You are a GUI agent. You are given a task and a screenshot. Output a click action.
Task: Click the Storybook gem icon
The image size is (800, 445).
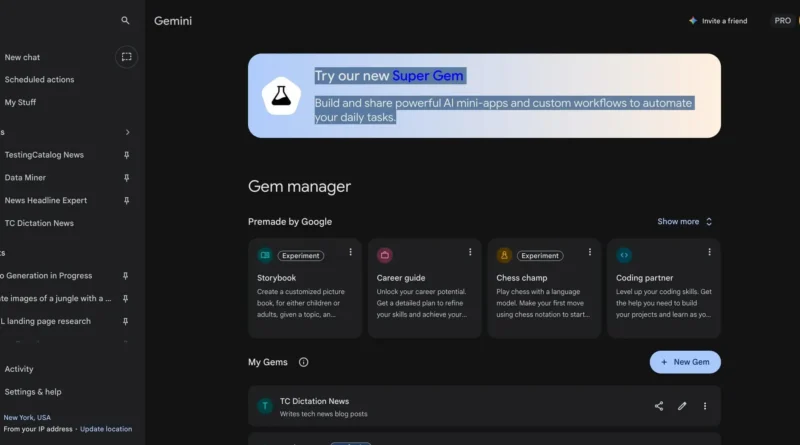[x=265, y=255]
